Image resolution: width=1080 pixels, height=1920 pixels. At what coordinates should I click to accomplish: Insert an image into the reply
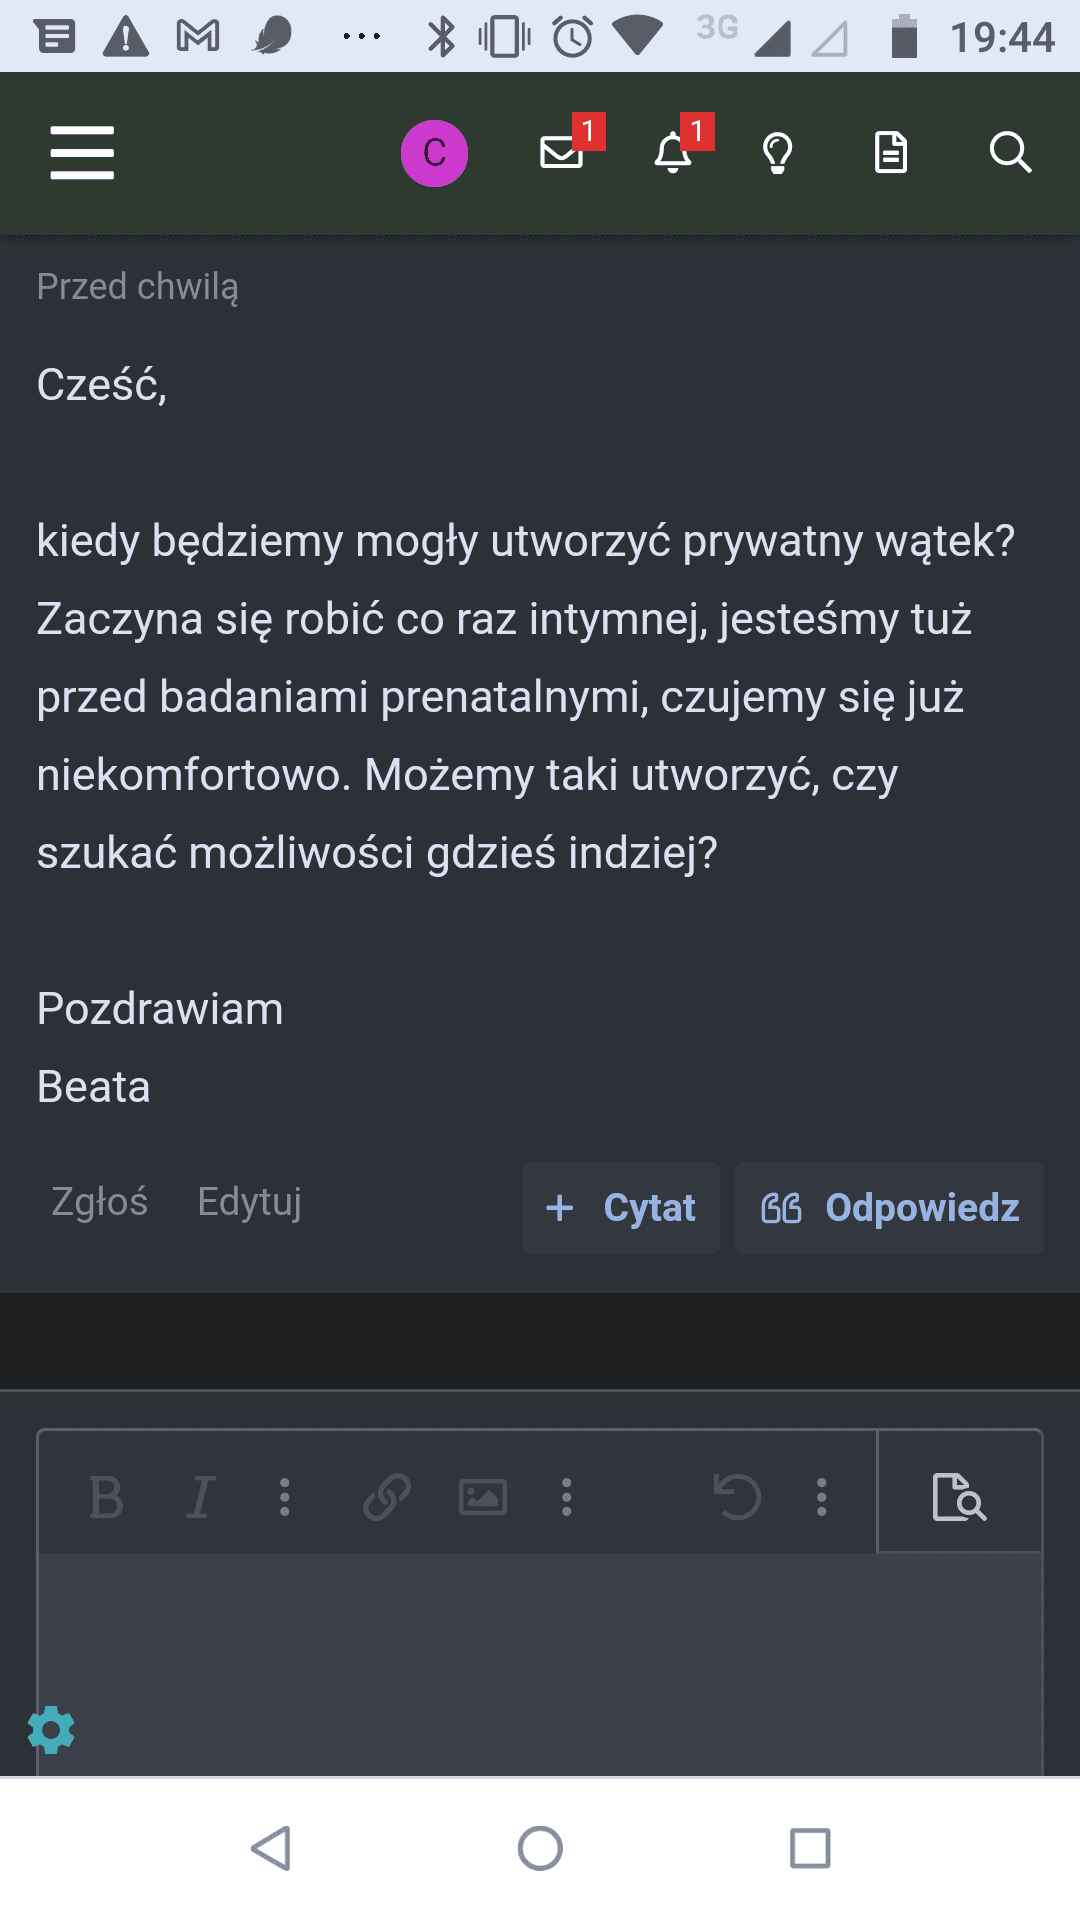[483, 1498]
